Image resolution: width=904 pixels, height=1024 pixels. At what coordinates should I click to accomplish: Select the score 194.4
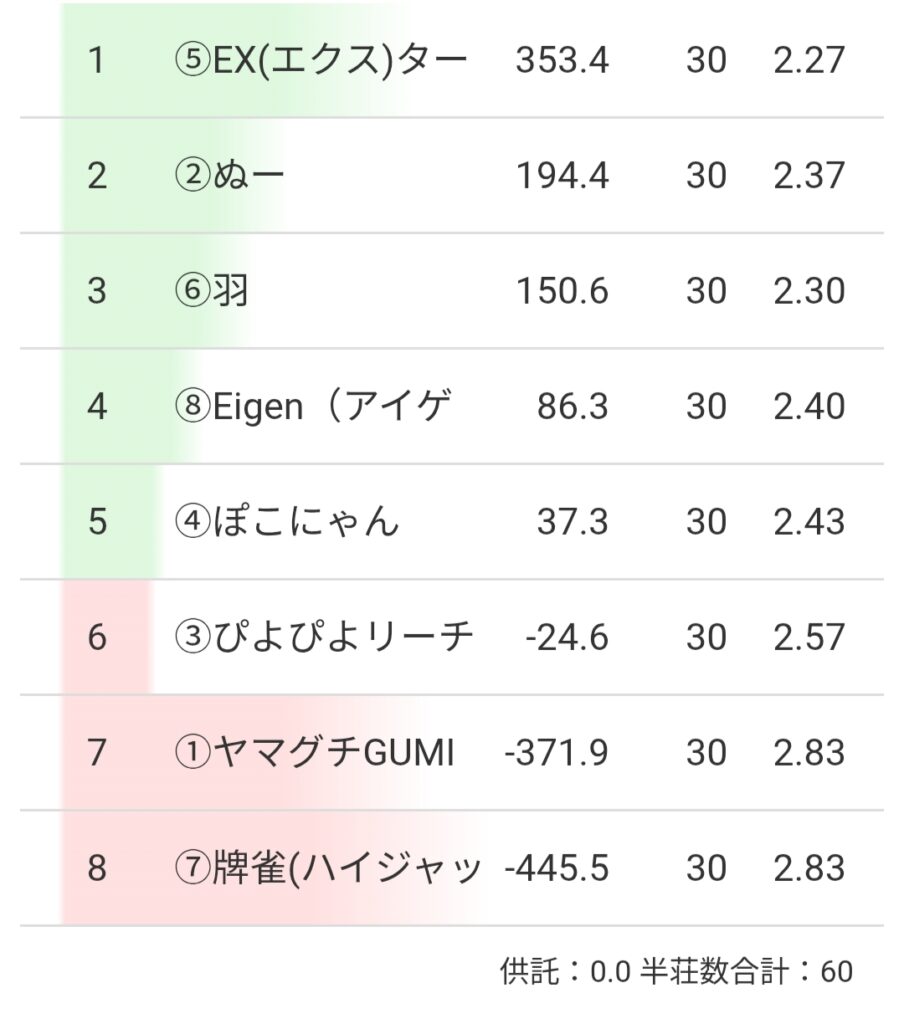click(x=562, y=176)
